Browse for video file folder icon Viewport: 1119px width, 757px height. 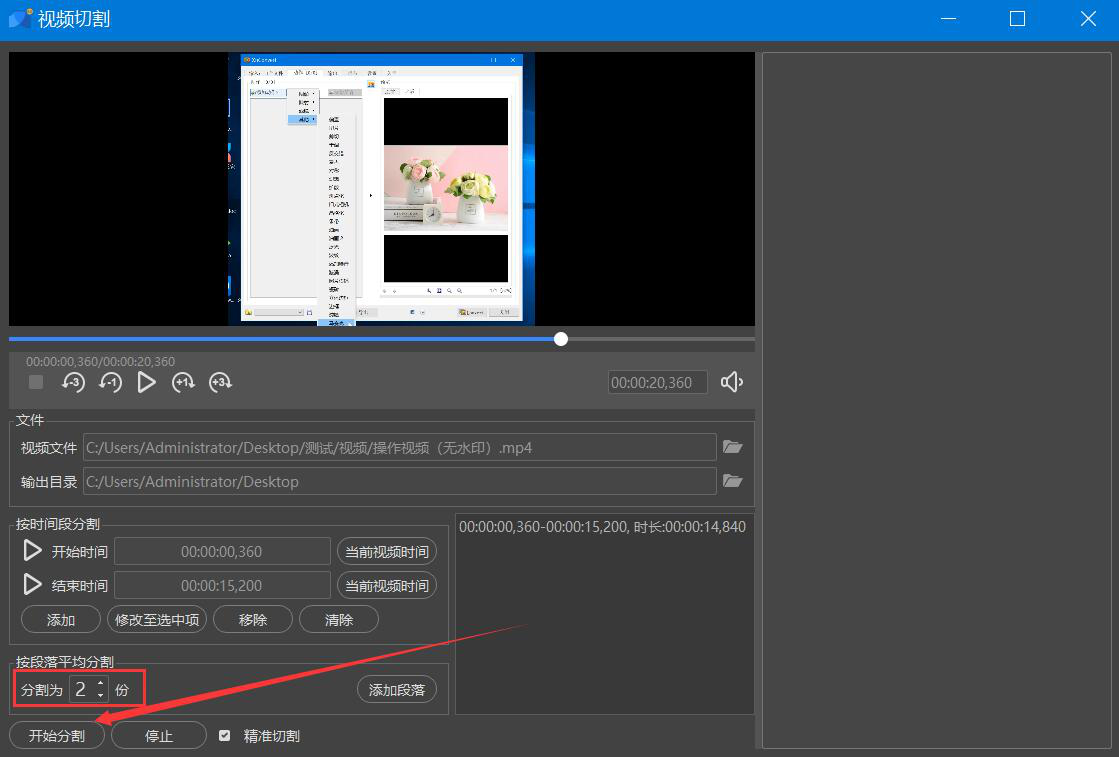click(733, 447)
